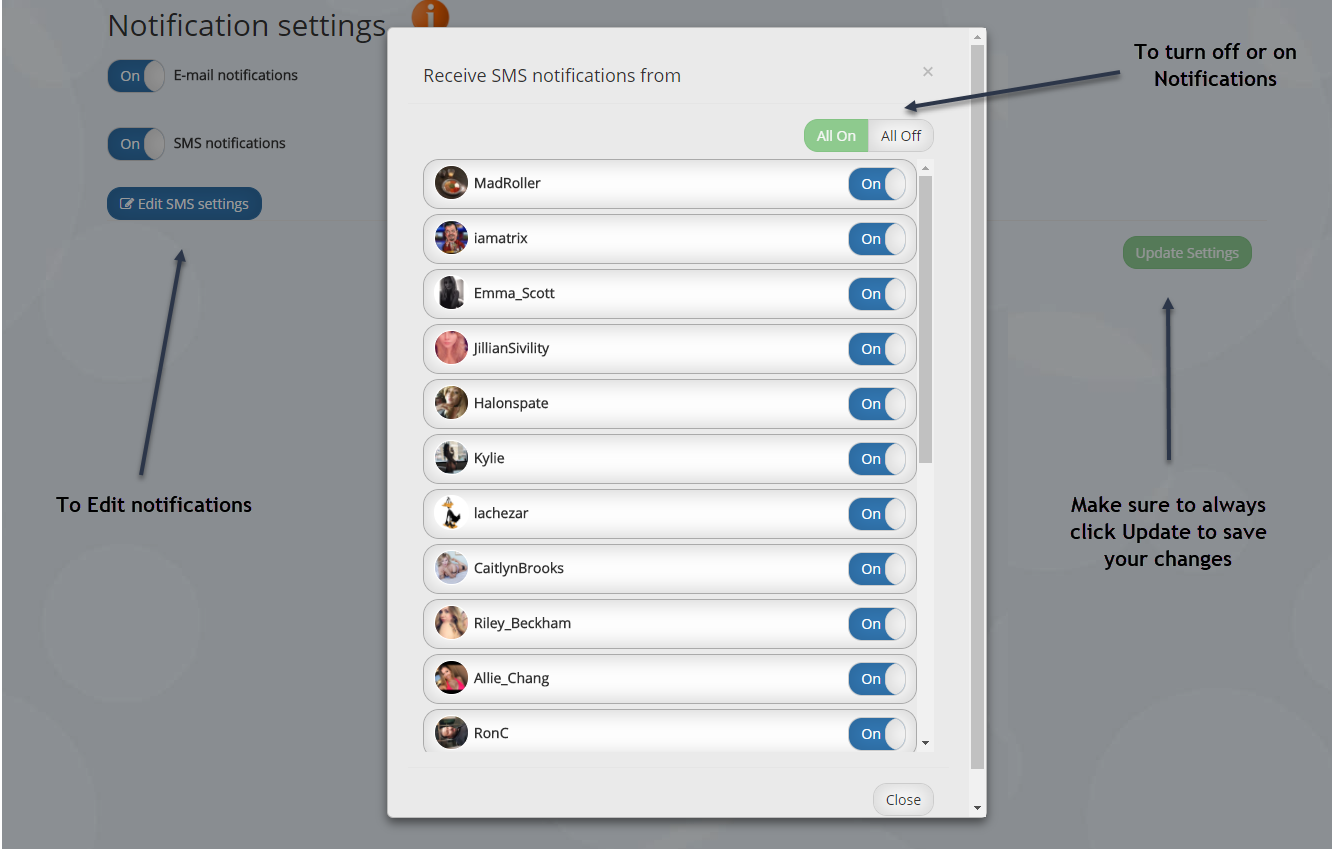Disable SMS notifications from Riley_Beckham
Screen dimensions: 1332x849
(x=877, y=624)
